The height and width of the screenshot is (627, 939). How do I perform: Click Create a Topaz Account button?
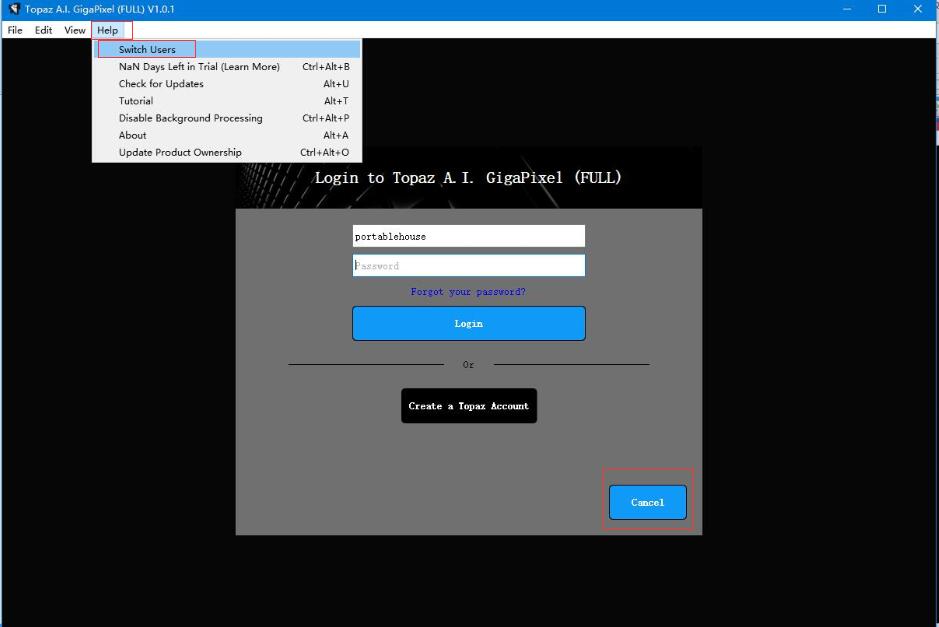tap(468, 405)
